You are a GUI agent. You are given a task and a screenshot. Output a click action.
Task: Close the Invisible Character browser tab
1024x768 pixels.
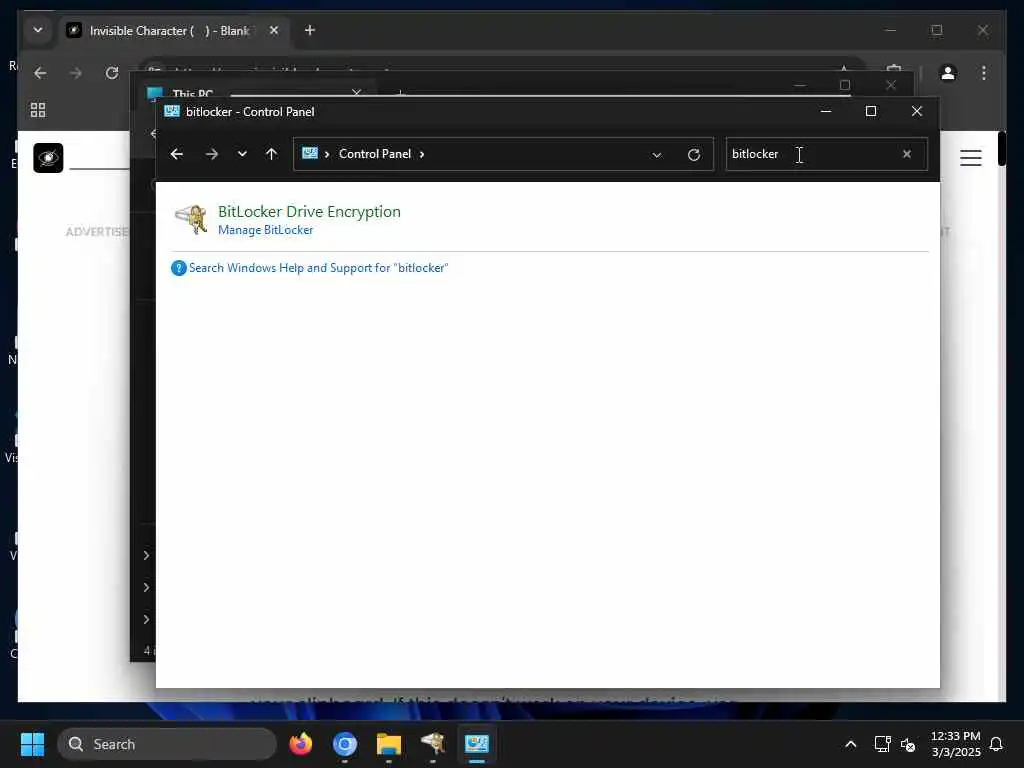tap(274, 30)
